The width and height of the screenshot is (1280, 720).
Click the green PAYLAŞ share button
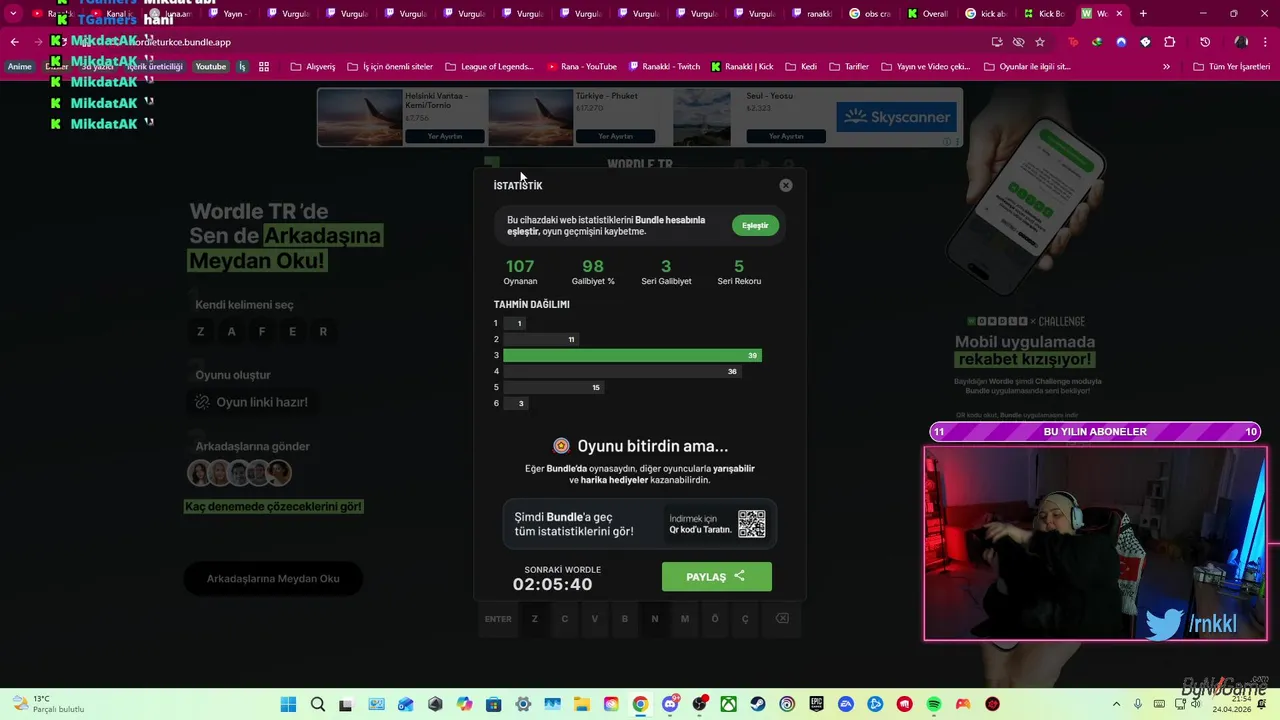point(717,576)
